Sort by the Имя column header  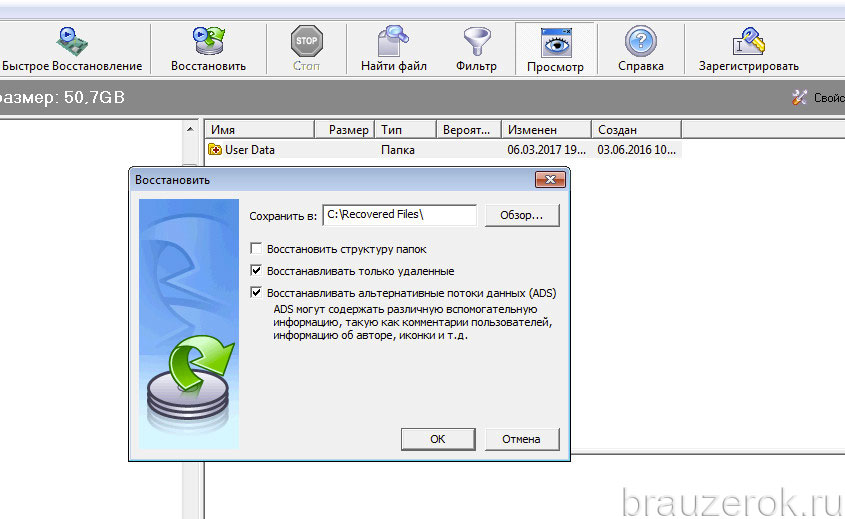click(x=260, y=130)
